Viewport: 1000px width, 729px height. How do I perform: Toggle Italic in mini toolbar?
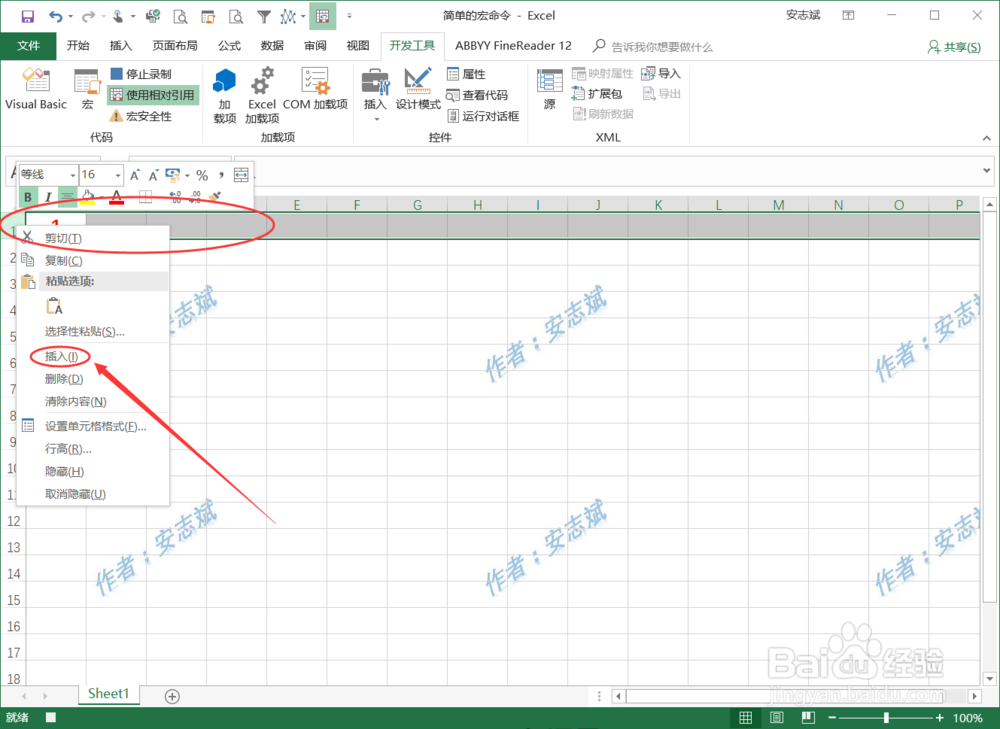[48, 197]
